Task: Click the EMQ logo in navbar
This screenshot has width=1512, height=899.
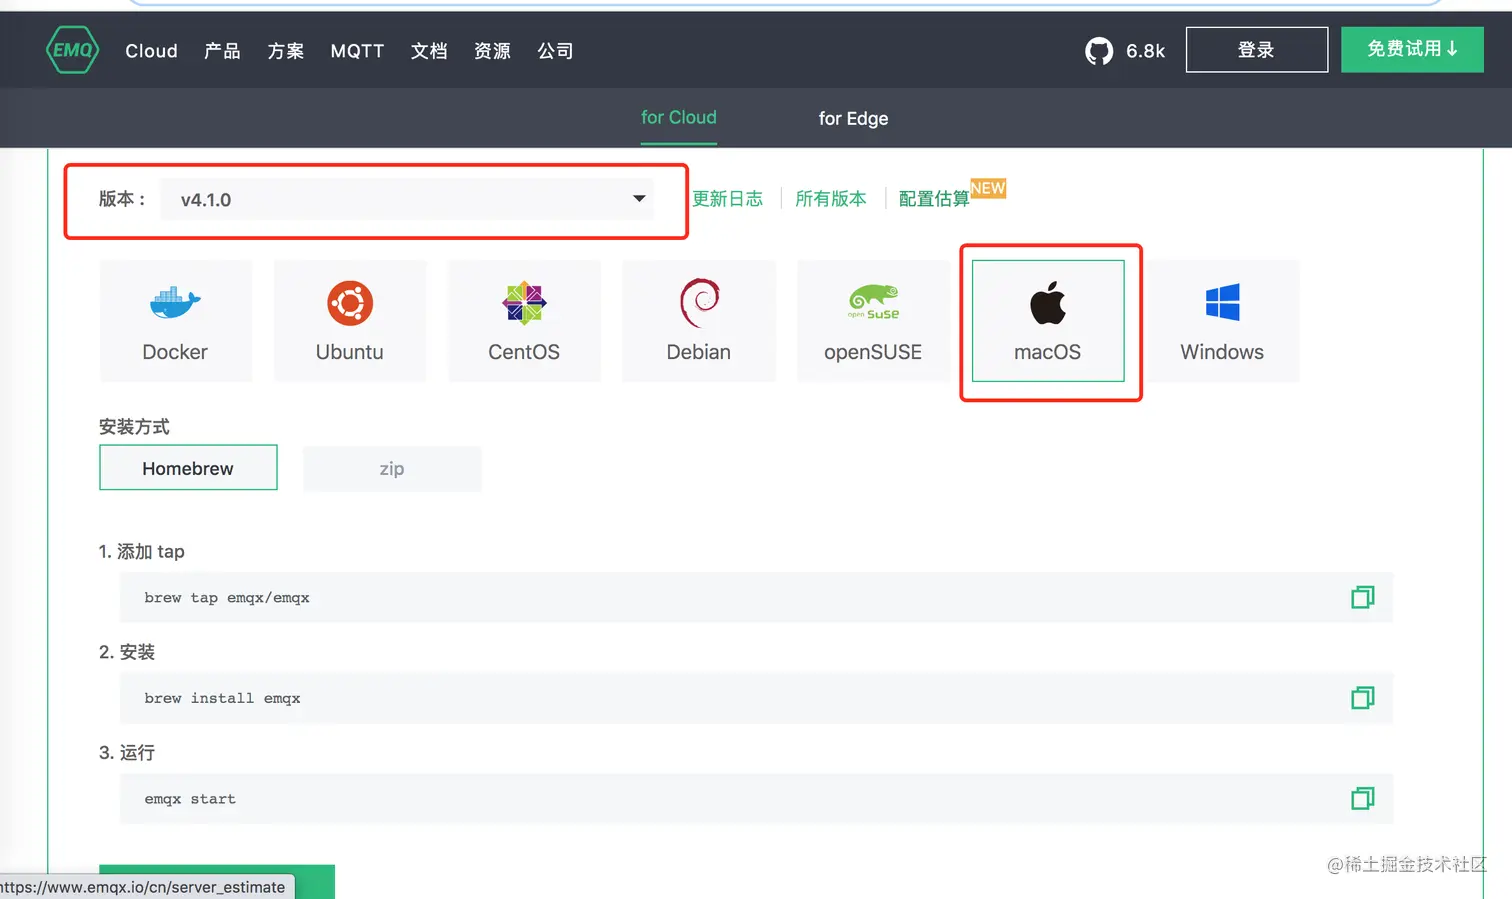Action: pyautogui.click(x=73, y=50)
